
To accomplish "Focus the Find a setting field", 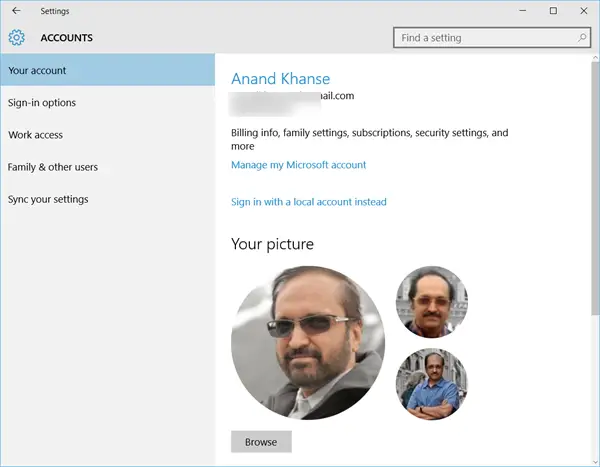I will pos(492,38).
